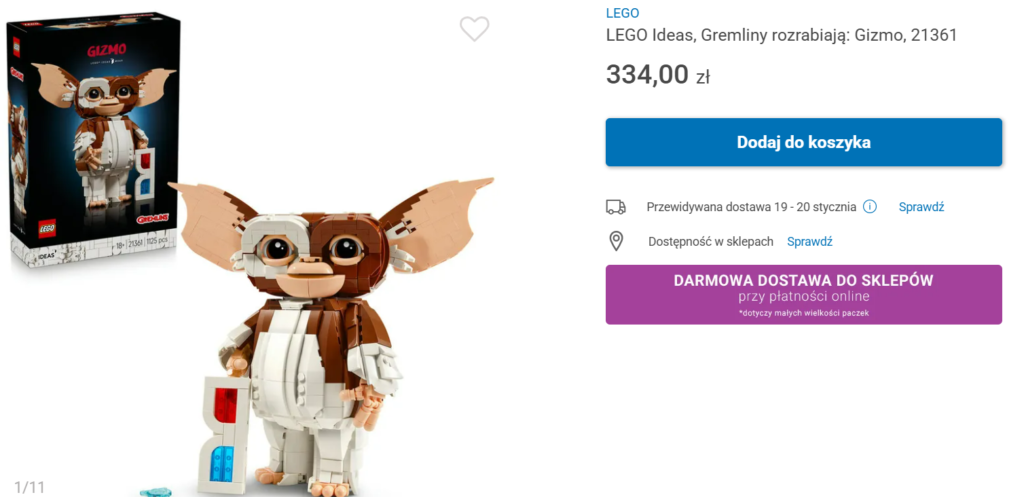The height and width of the screenshot is (497, 1024).
Task: Add product to wishlist with heart icon
Action: pyautogui.click(x=474, y=30)
